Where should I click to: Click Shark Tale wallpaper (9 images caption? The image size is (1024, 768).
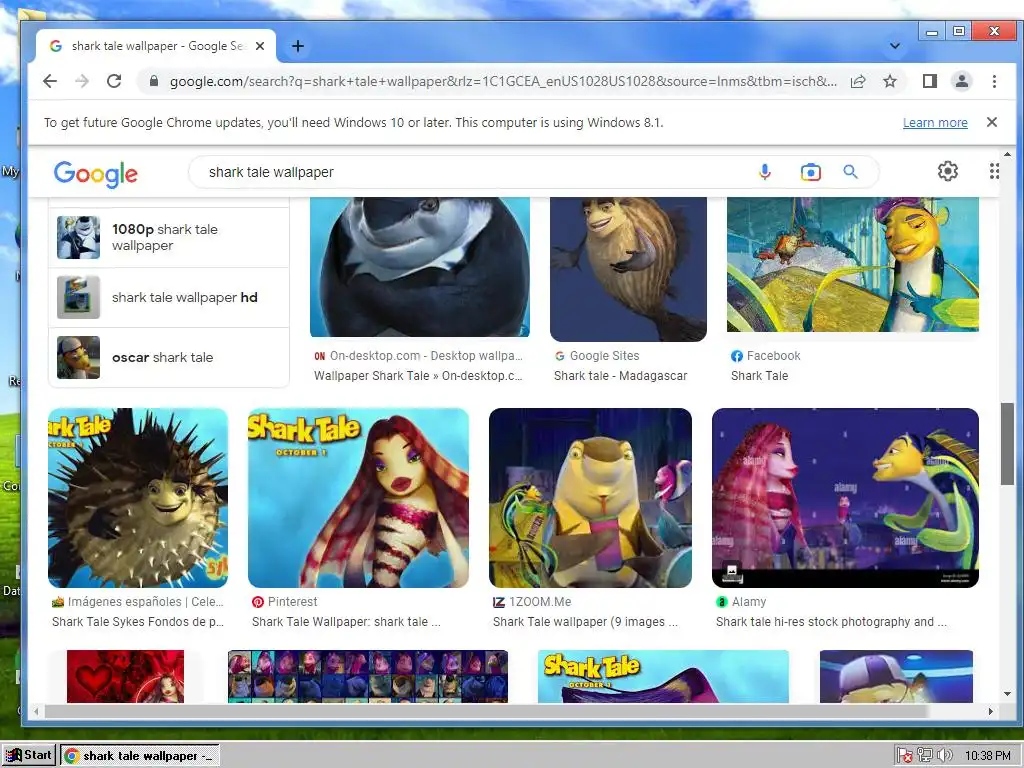tap(585, 622)
